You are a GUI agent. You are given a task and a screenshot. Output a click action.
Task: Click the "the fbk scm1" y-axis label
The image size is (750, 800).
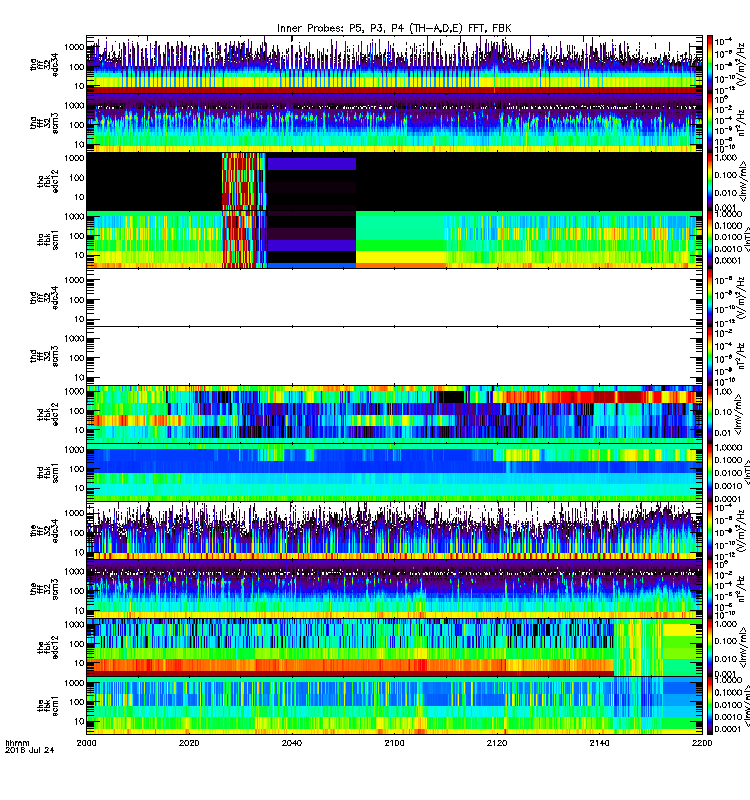tap(48, 706)
